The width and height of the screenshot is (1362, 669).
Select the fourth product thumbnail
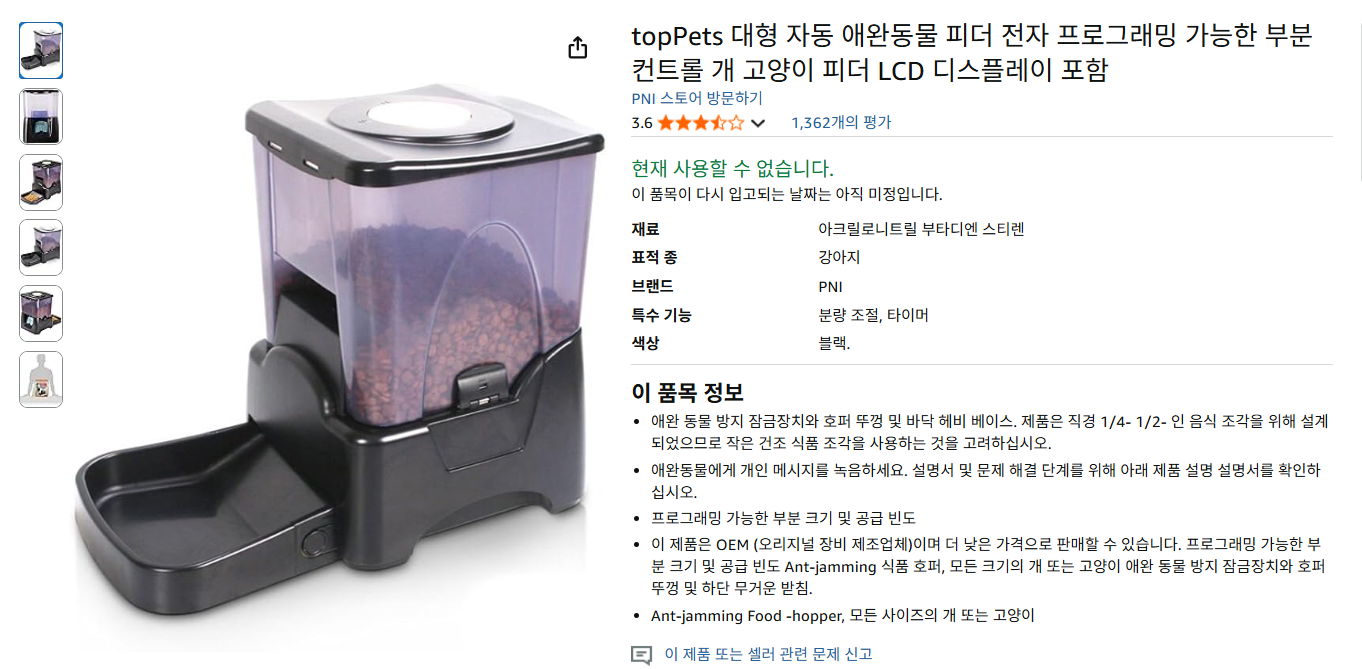[x=41, y=248]
